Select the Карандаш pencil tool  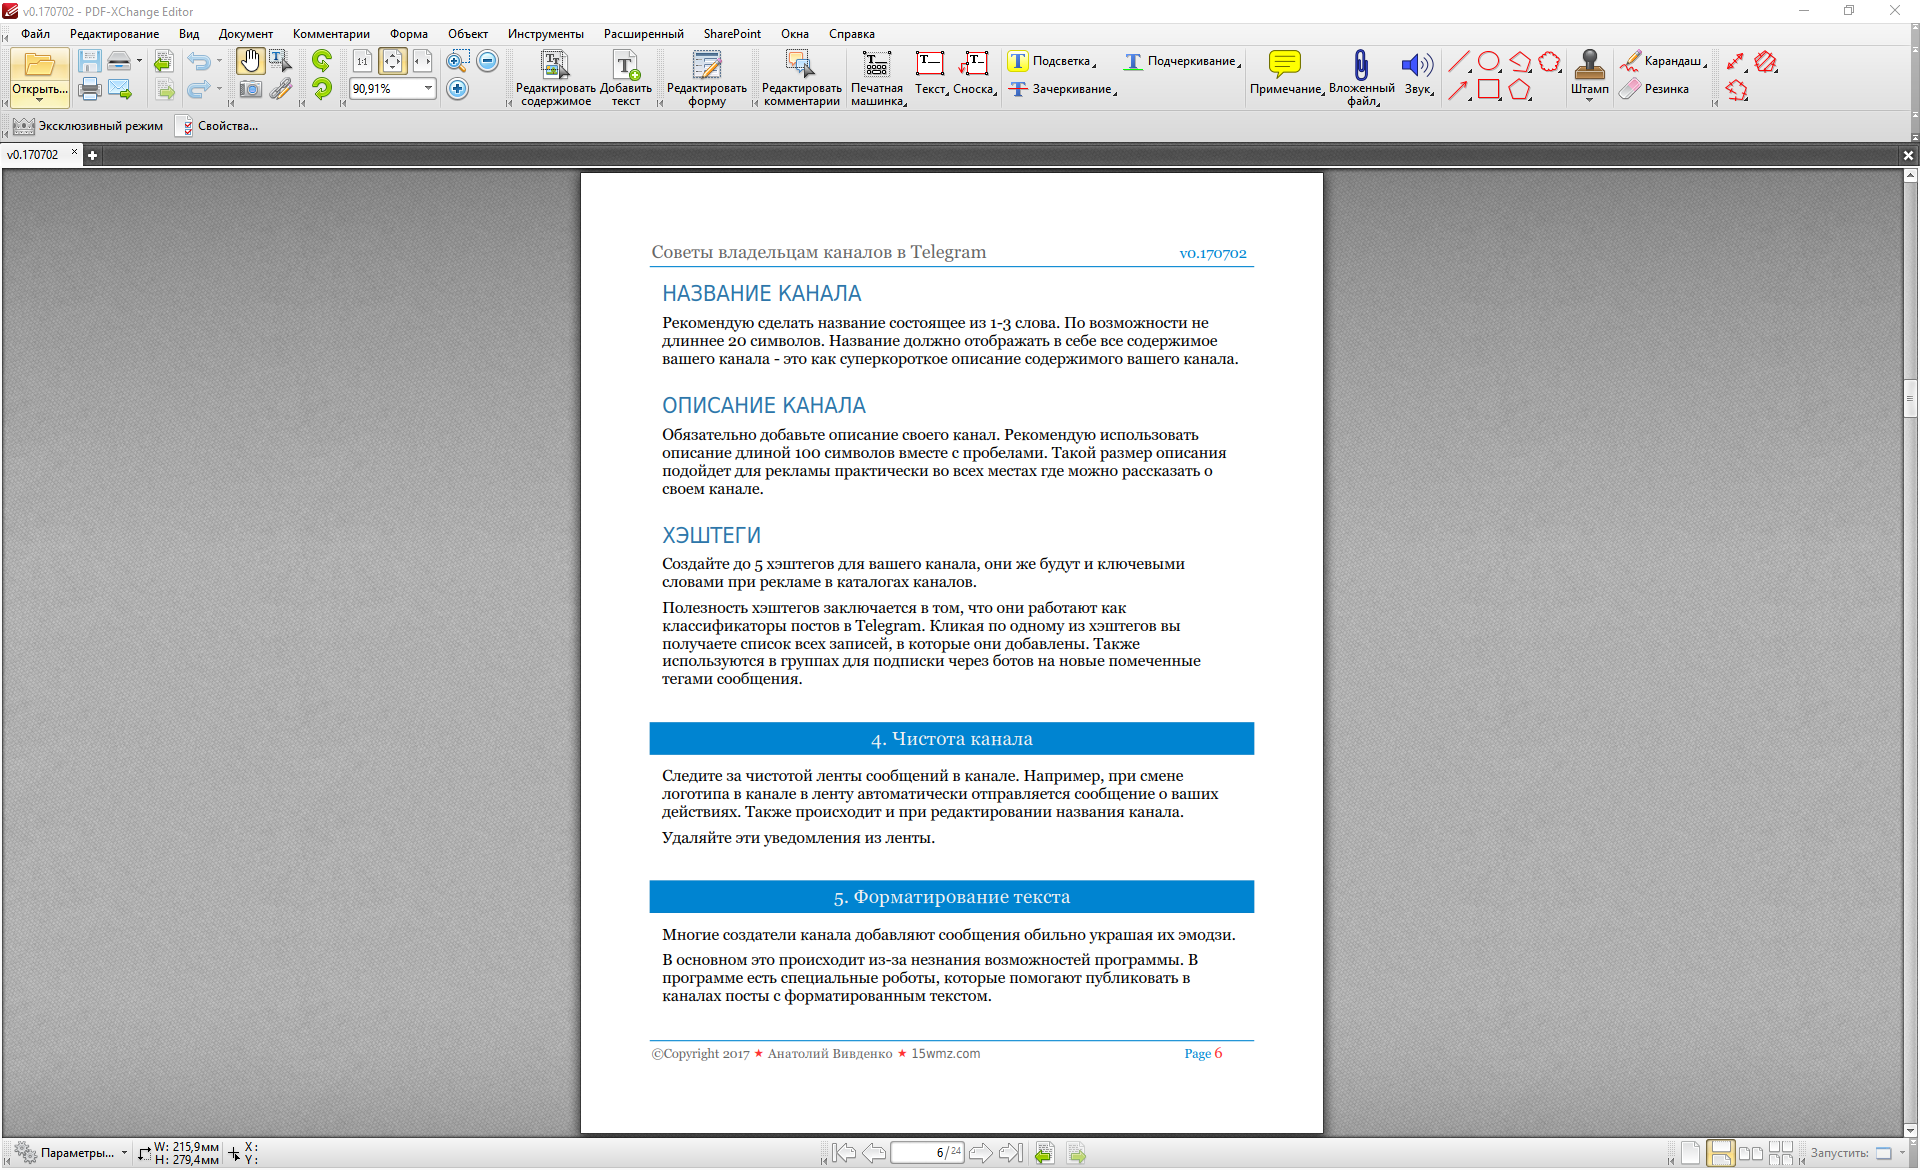pyautogui.click(x=1663, y=61)
